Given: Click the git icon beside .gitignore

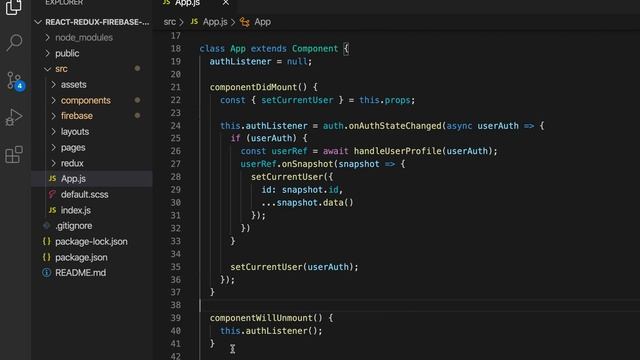Looking at the screenshot, I should pos(47,226).
